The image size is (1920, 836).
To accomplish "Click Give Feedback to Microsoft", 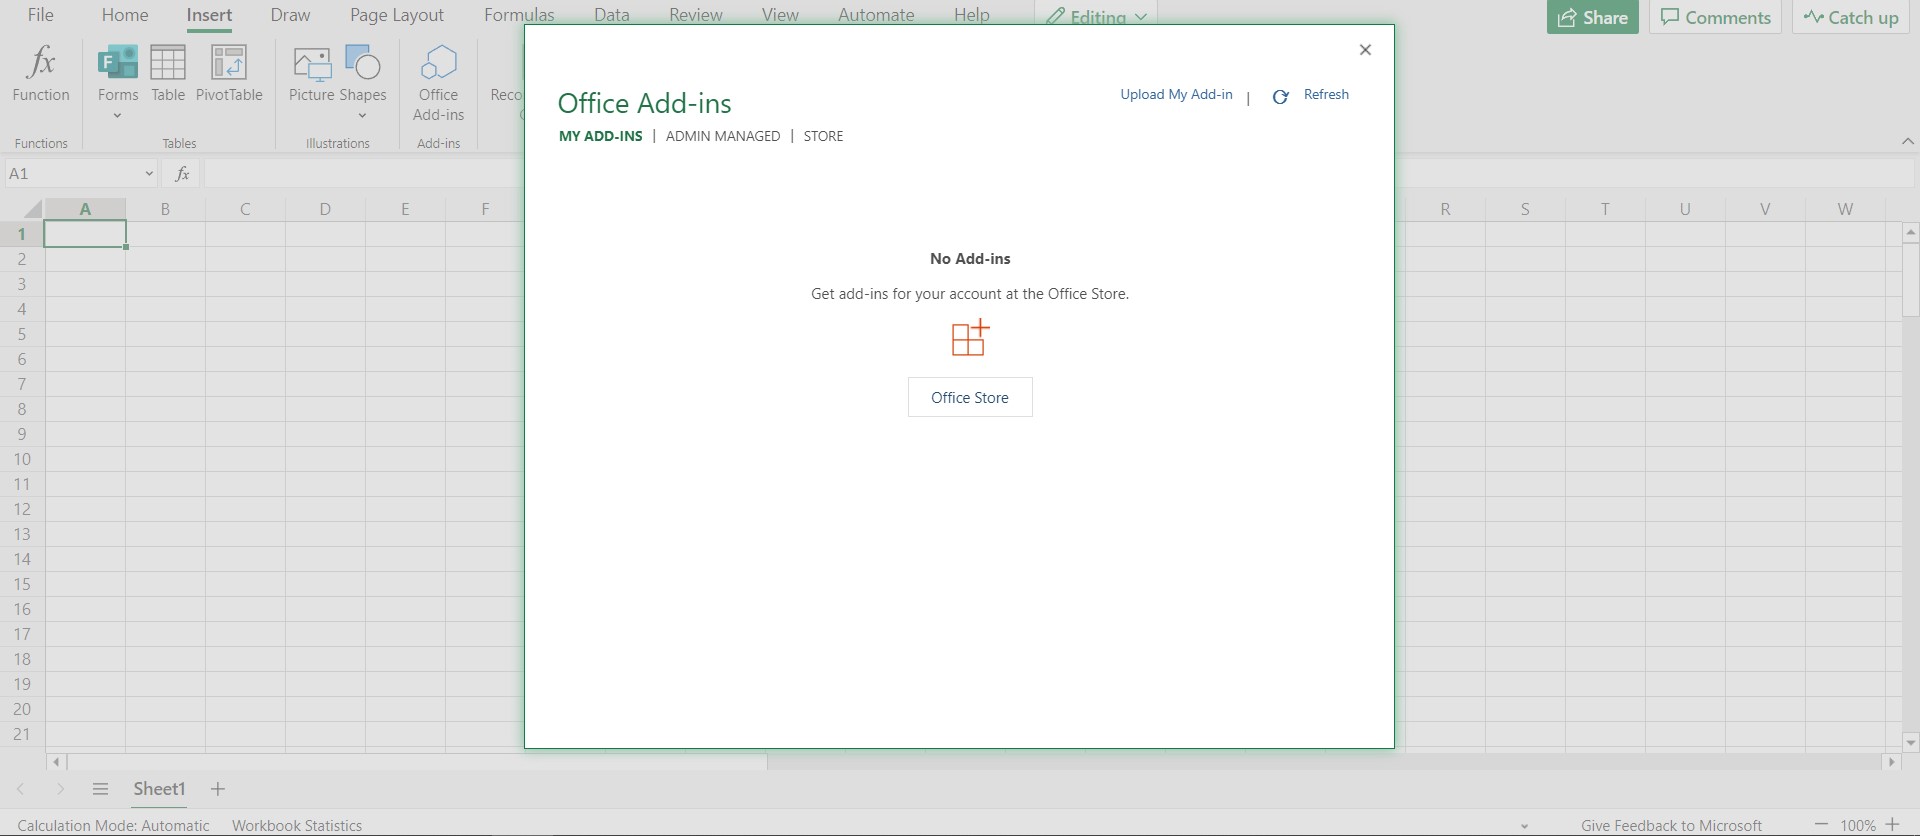I will [x=1671, y=825].
